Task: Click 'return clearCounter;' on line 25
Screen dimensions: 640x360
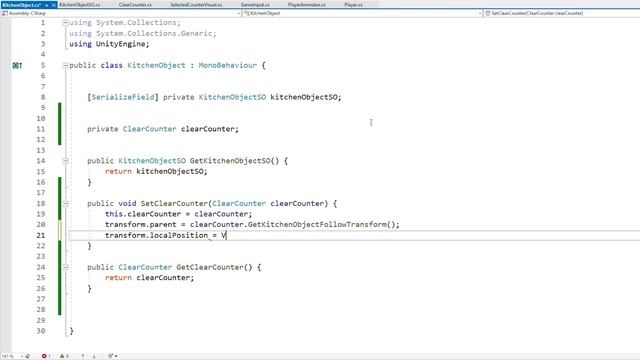Action: 149,278
